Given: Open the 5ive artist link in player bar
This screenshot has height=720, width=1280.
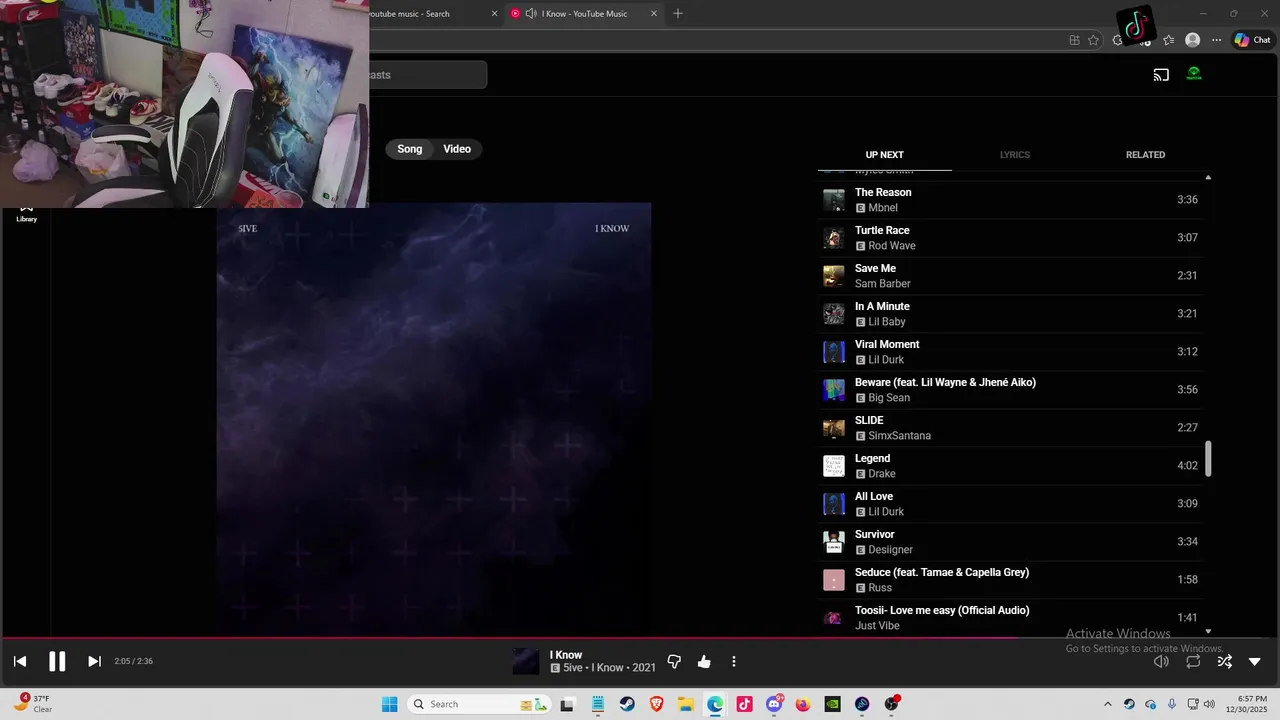Looking at the screenshot, I should coord(573,668).
